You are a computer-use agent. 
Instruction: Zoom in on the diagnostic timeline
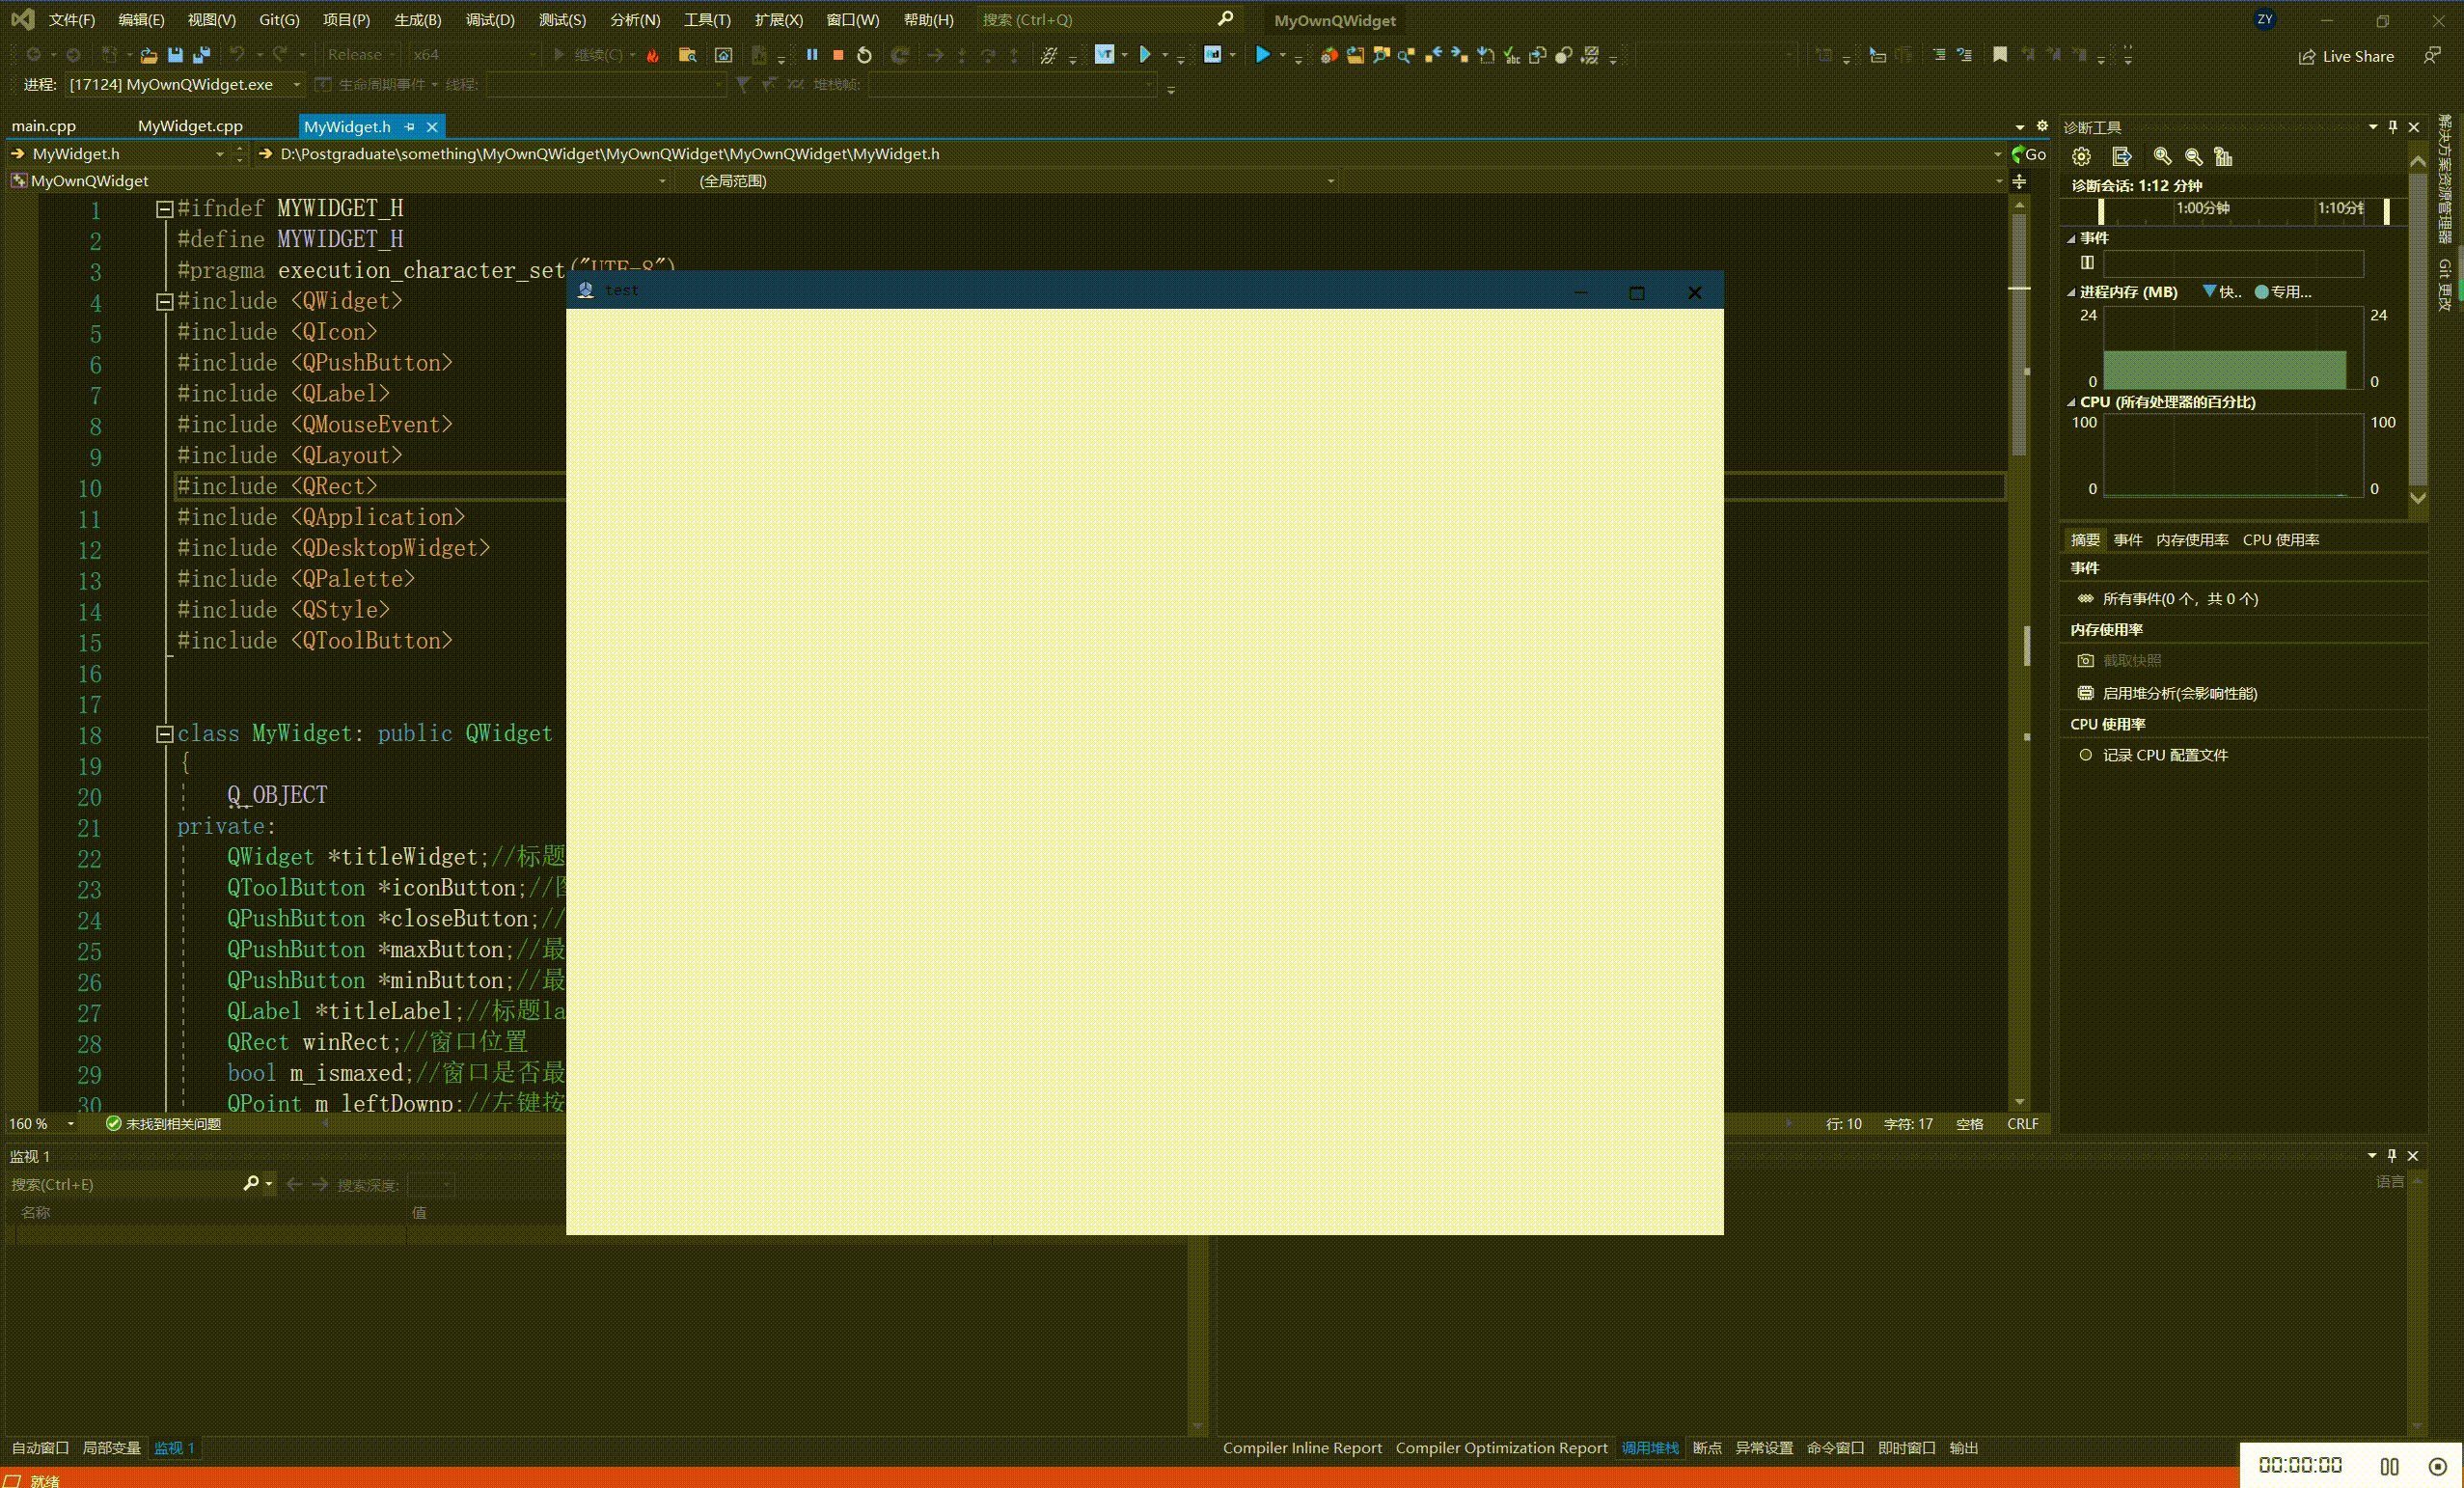click(2162, 156)
